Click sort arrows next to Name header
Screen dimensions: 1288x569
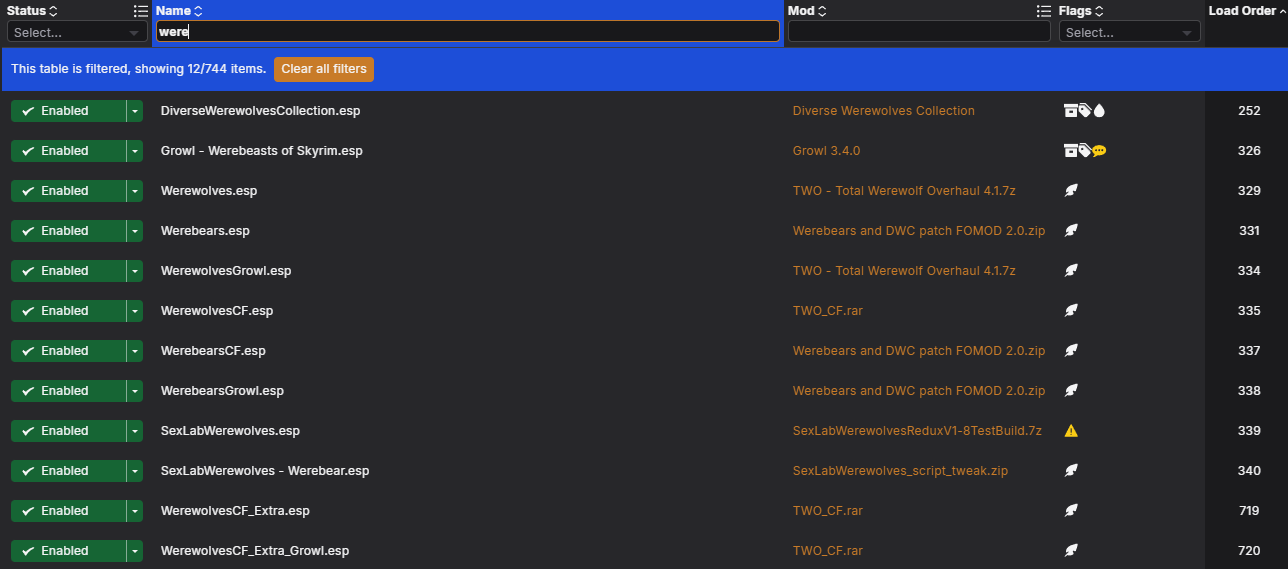(x=198, y=11)
